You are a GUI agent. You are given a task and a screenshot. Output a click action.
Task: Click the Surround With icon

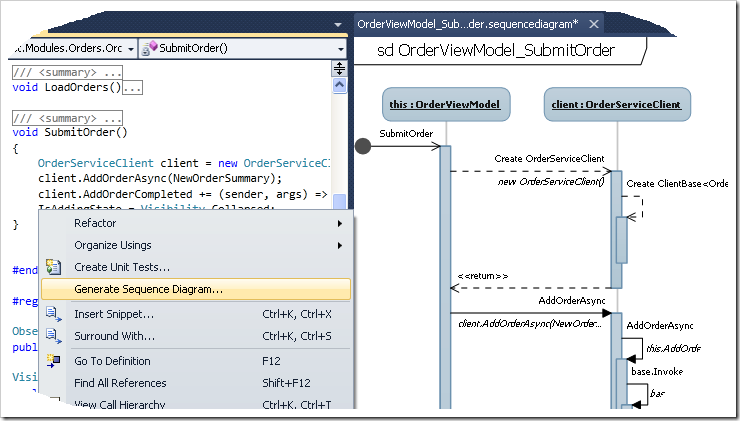pos(54,337)
